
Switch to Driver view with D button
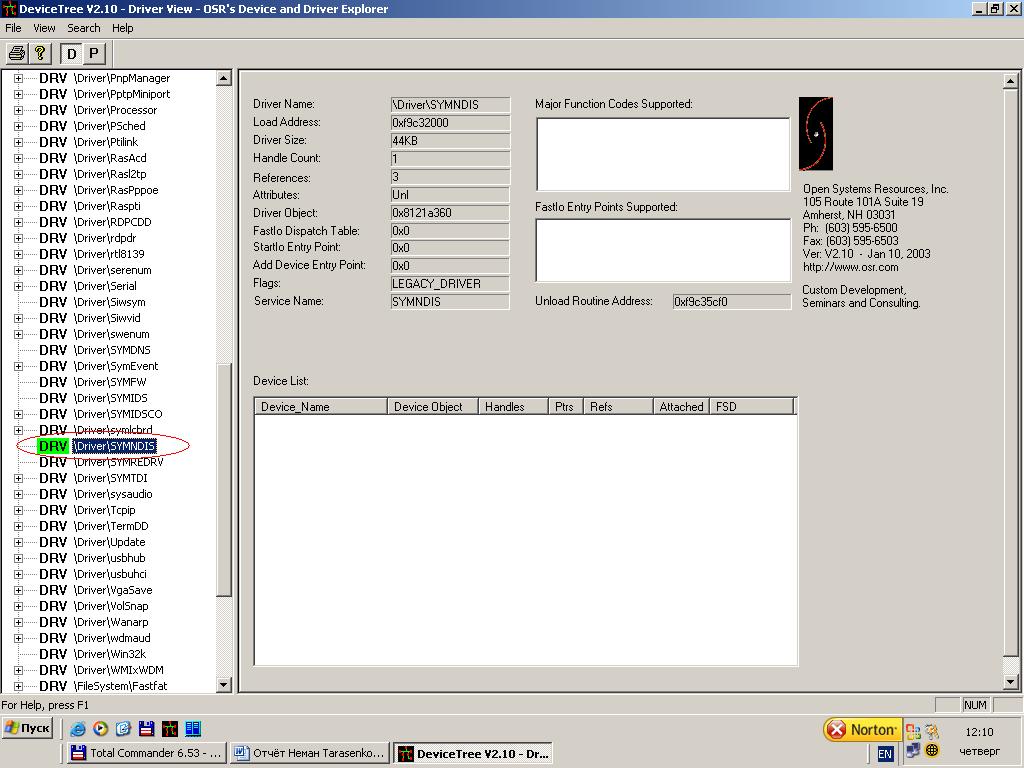[x=71, y=54]
